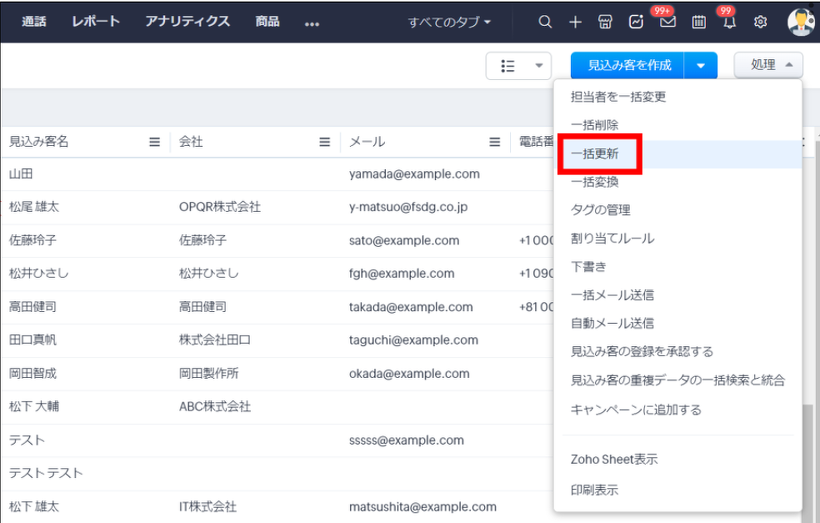Select 一括更新 from the menu

pos(594,154)
